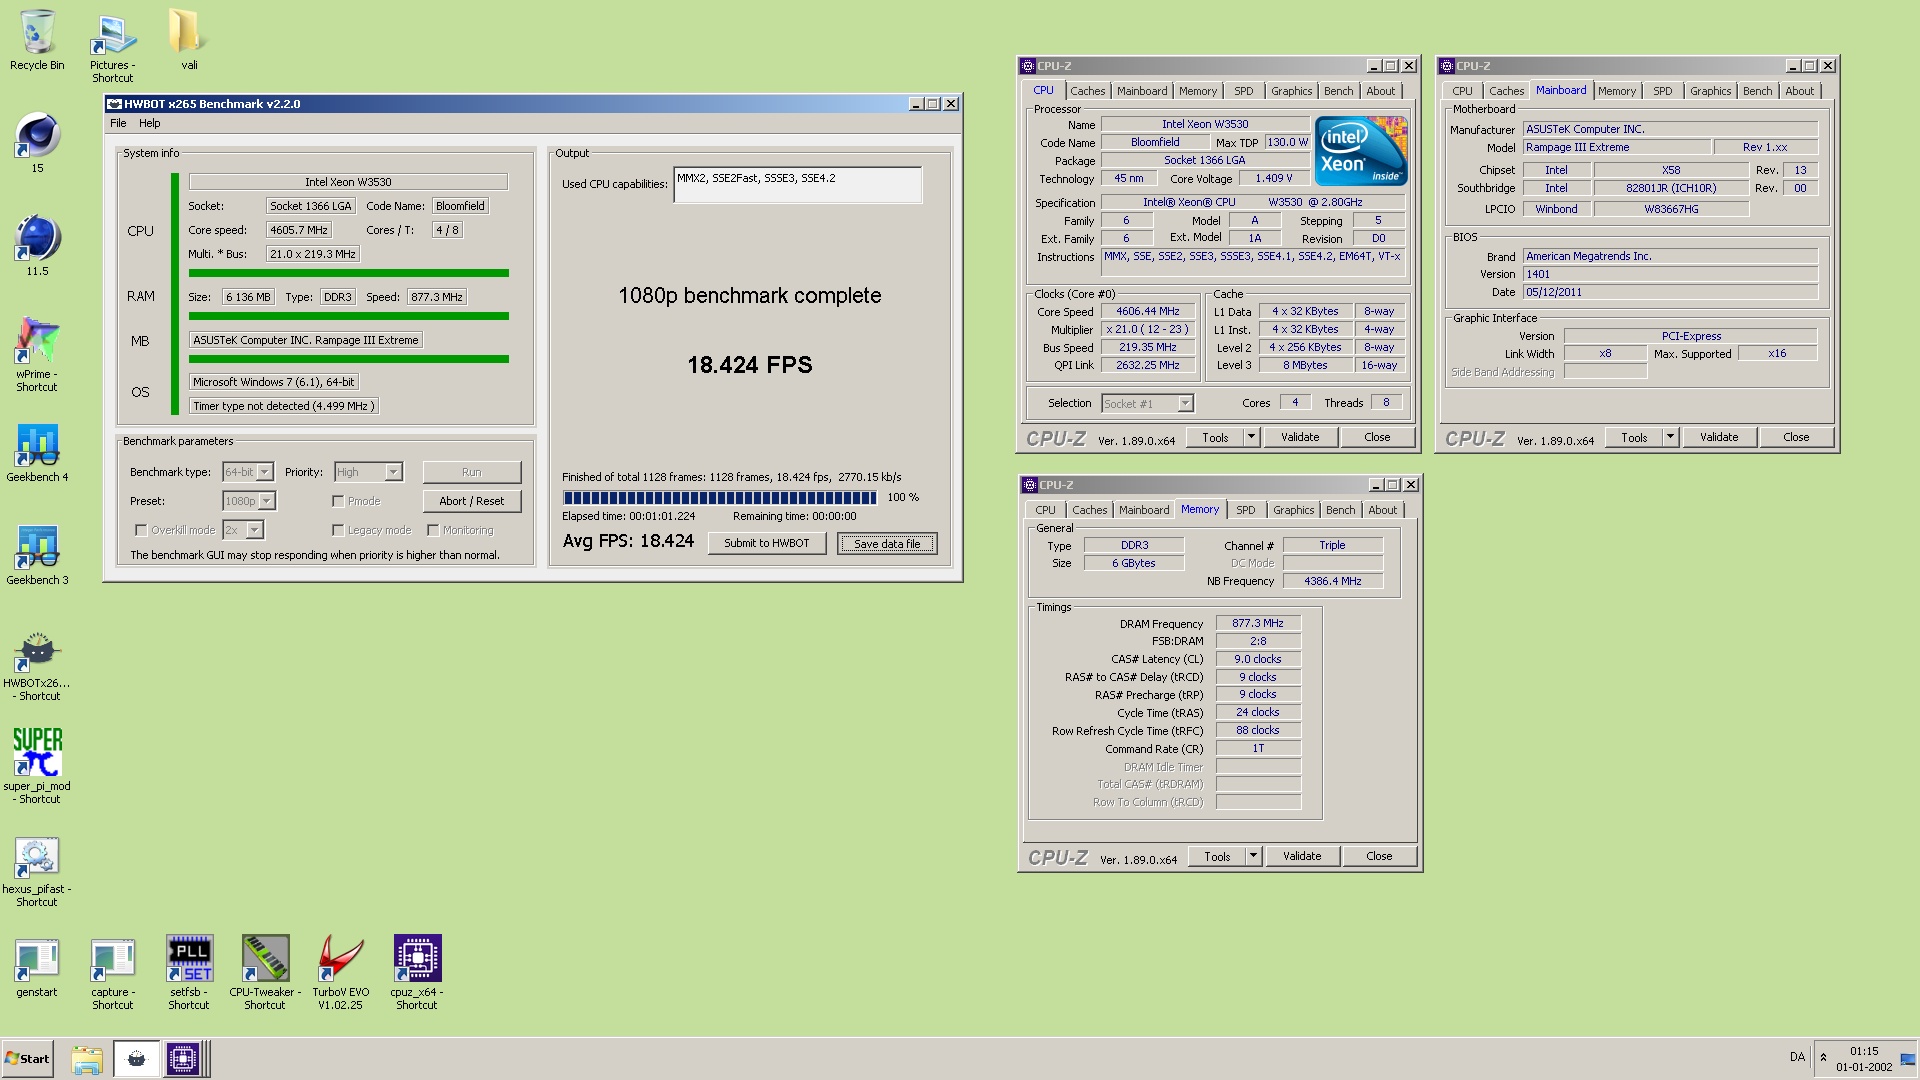1920x1080 pixels.
Task: Click Submit to HWBOT button
Action: [767, 543]
